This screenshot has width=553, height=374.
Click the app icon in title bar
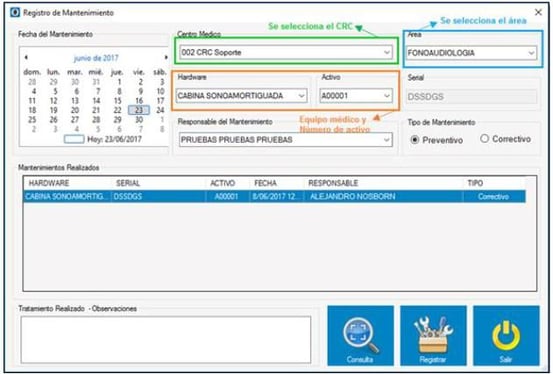pos(15,13)
